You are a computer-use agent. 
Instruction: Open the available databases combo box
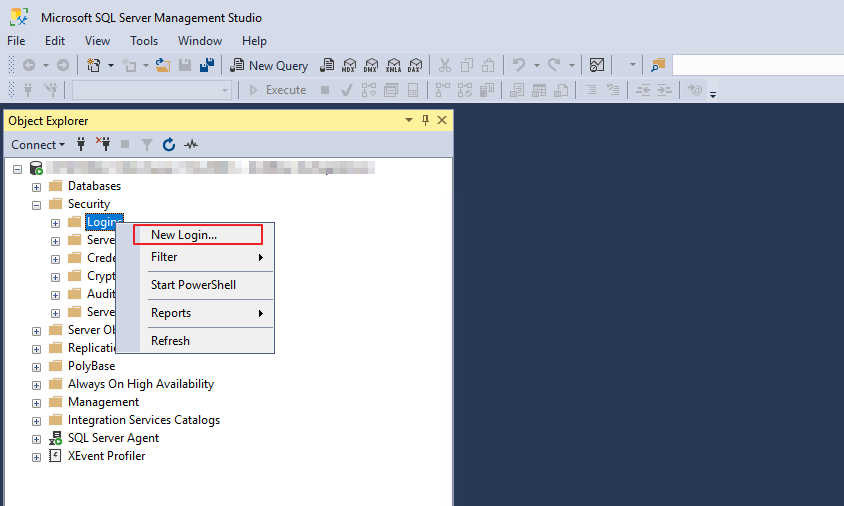(x=152, y=90)
